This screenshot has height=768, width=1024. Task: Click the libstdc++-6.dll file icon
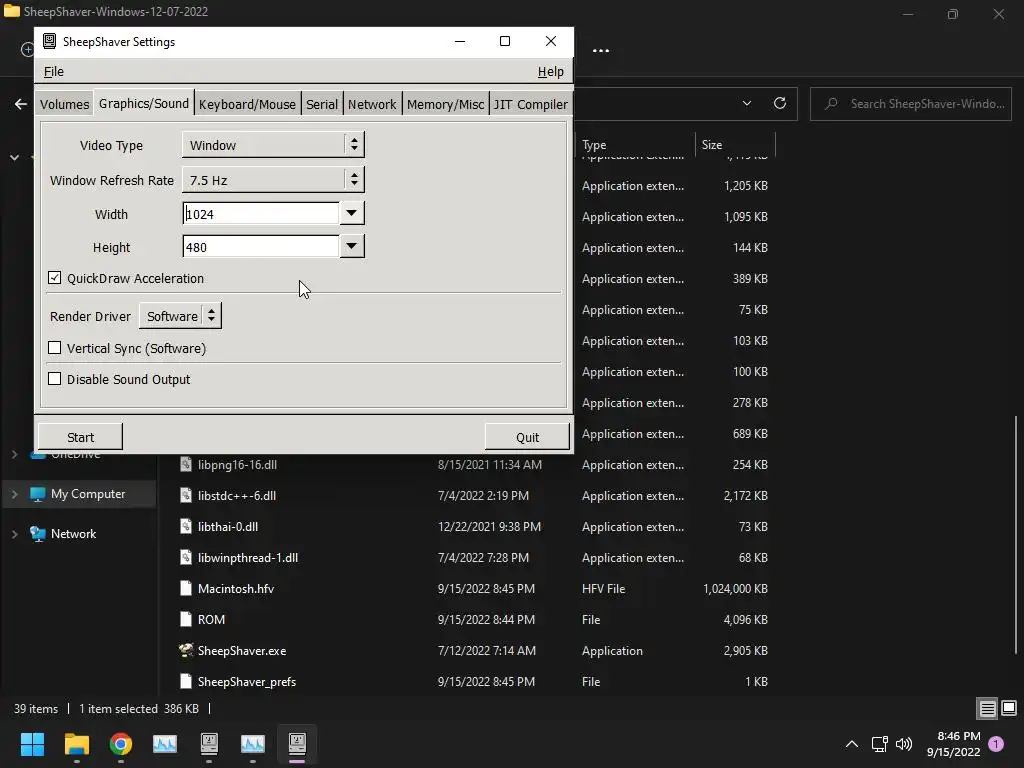click(186, 496)
